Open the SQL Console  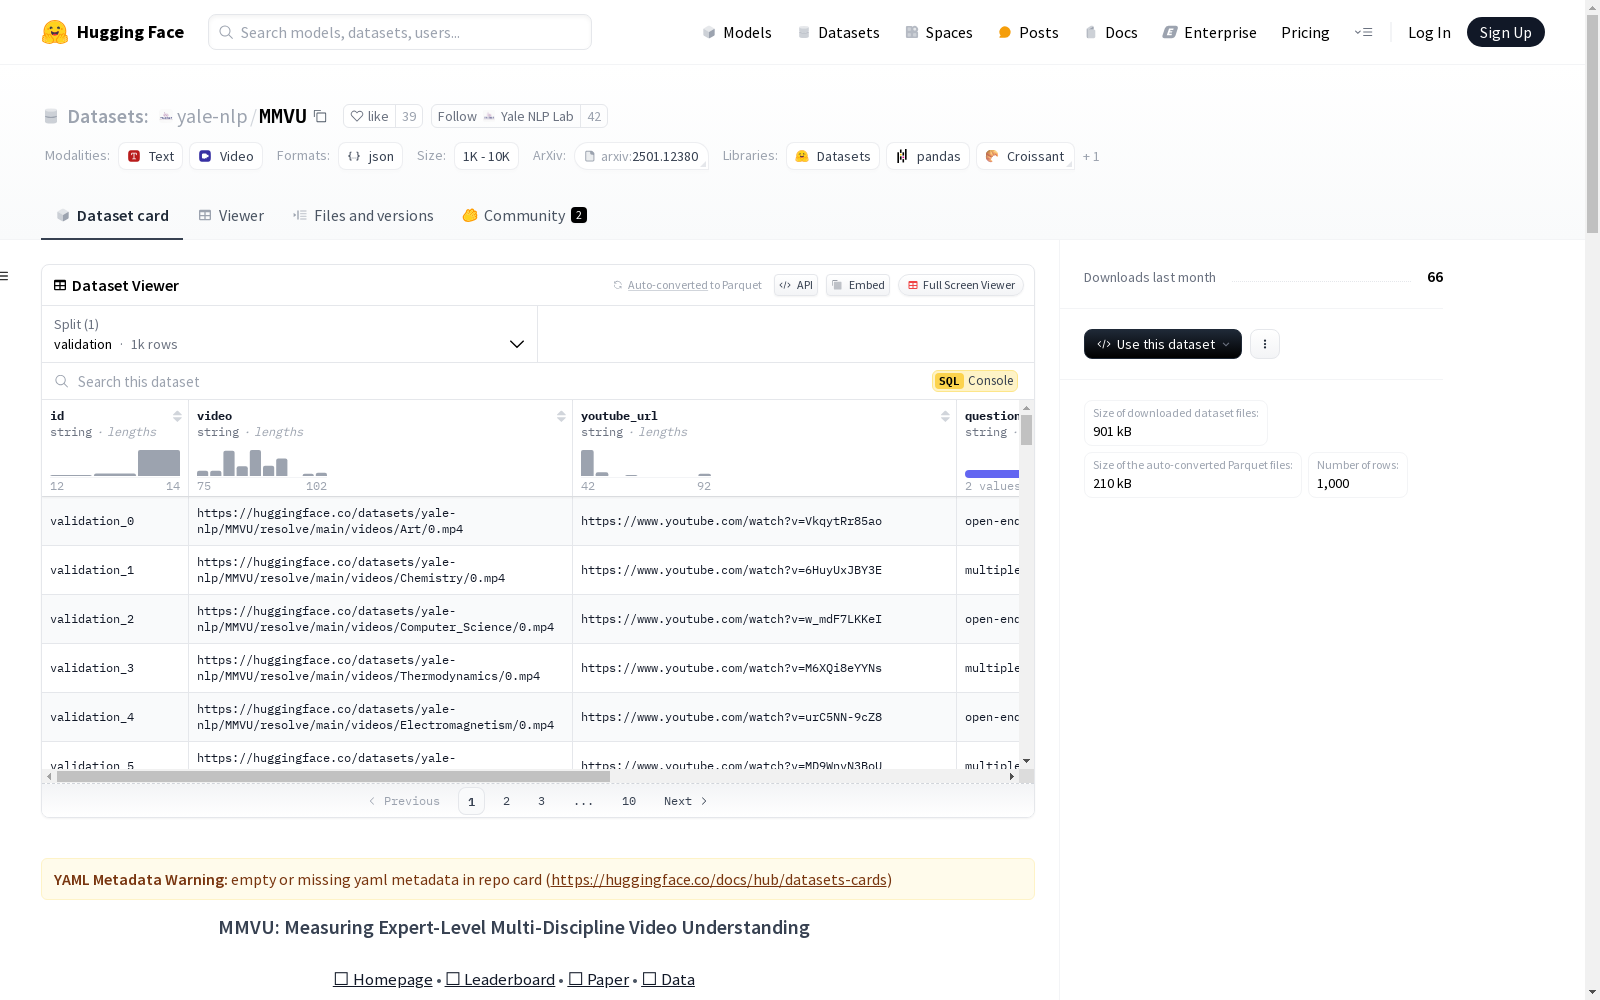(975, 381)
